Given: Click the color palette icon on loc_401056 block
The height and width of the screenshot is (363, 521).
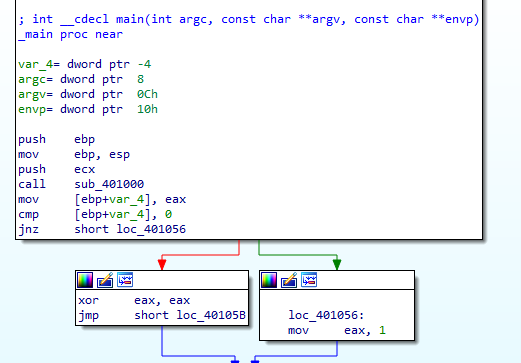Looking at the screenshot, I should 269,280.
